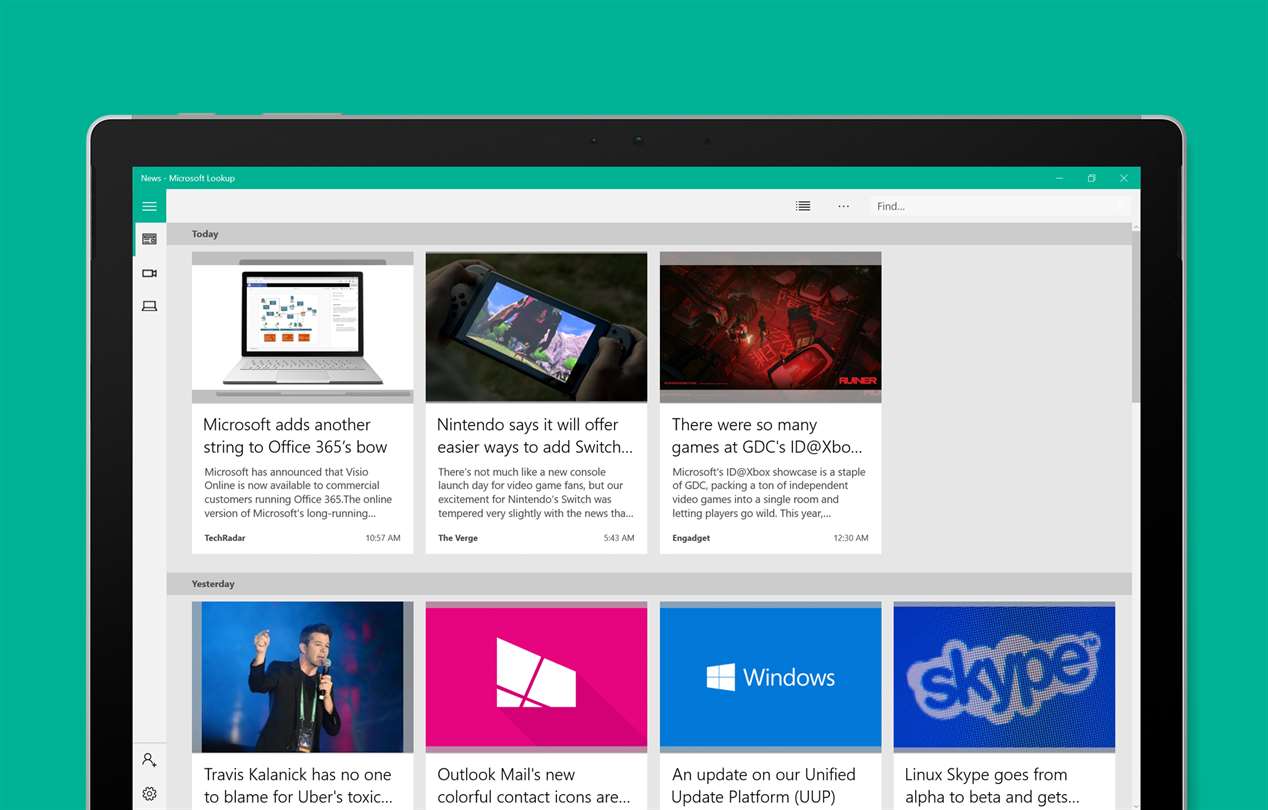Click the Engadget source label
This screenshot has height=810, width=1268.
pos(691,538)
